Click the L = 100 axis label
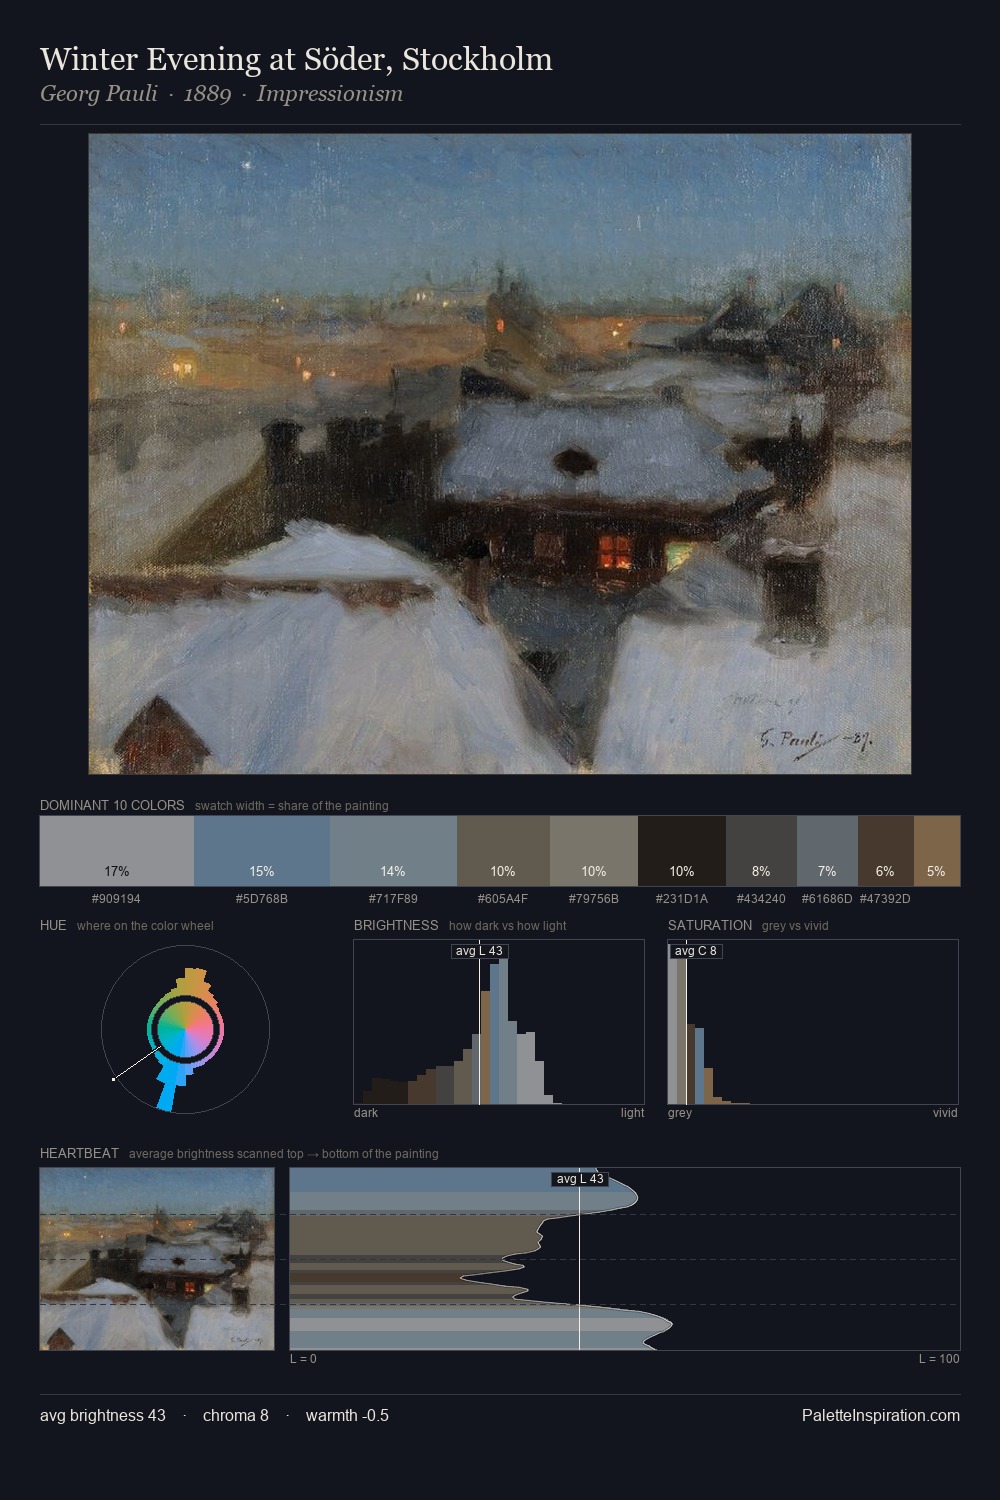This screenshot has height=1500, width=1000. 939,1359
